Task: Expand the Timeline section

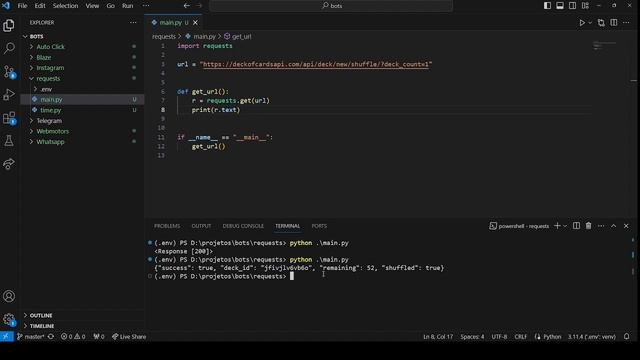Action: [42, 326]
